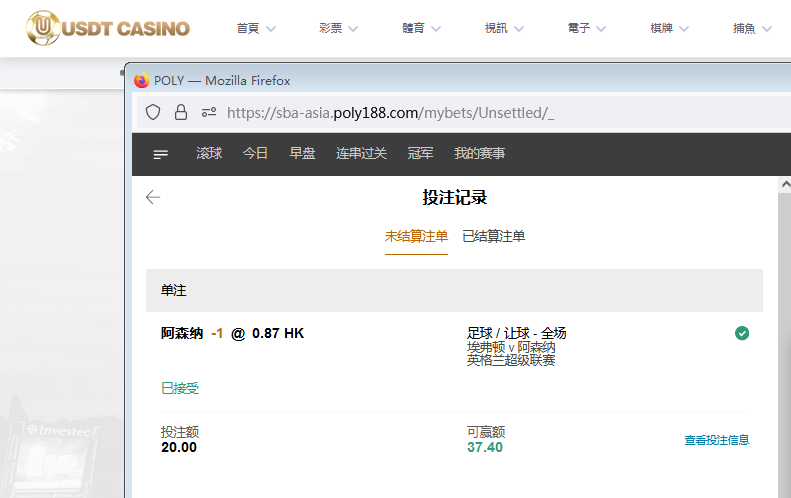The width and height of the screenshot is (791, 498).
Task: Click the 埃弗顿 v 阿森纳 match text
Action: click(x=511, y=347)
